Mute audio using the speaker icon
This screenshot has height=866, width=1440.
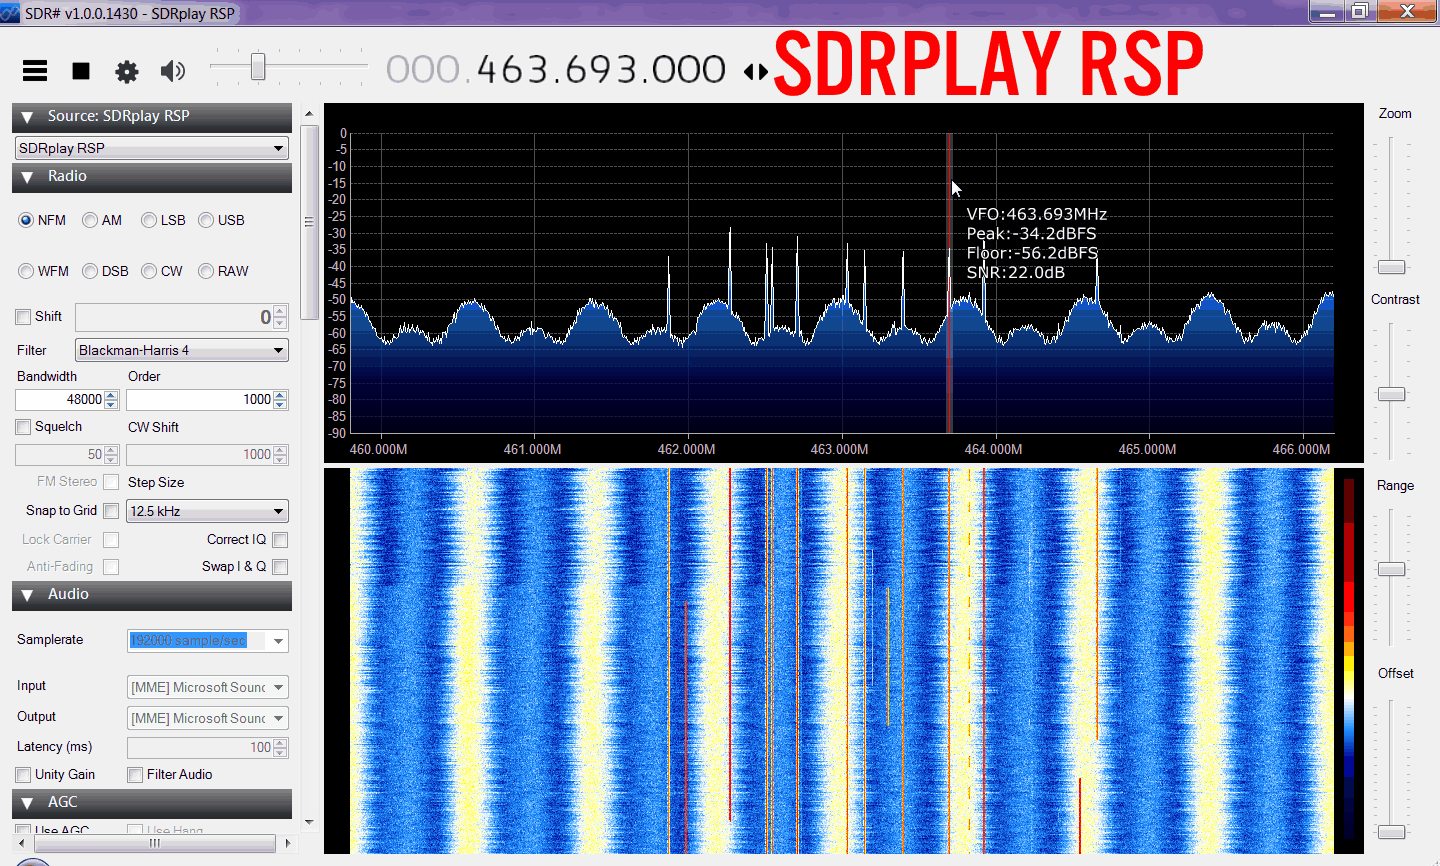coord(173,71)
